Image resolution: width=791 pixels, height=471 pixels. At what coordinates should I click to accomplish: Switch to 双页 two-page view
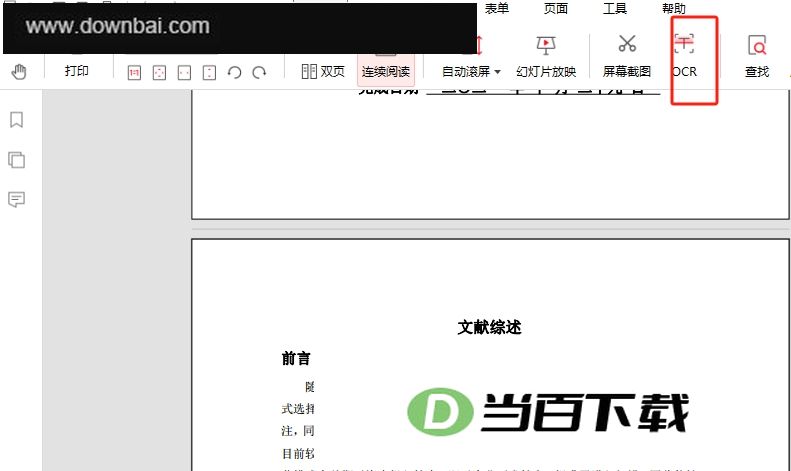(x=323, y=72)
